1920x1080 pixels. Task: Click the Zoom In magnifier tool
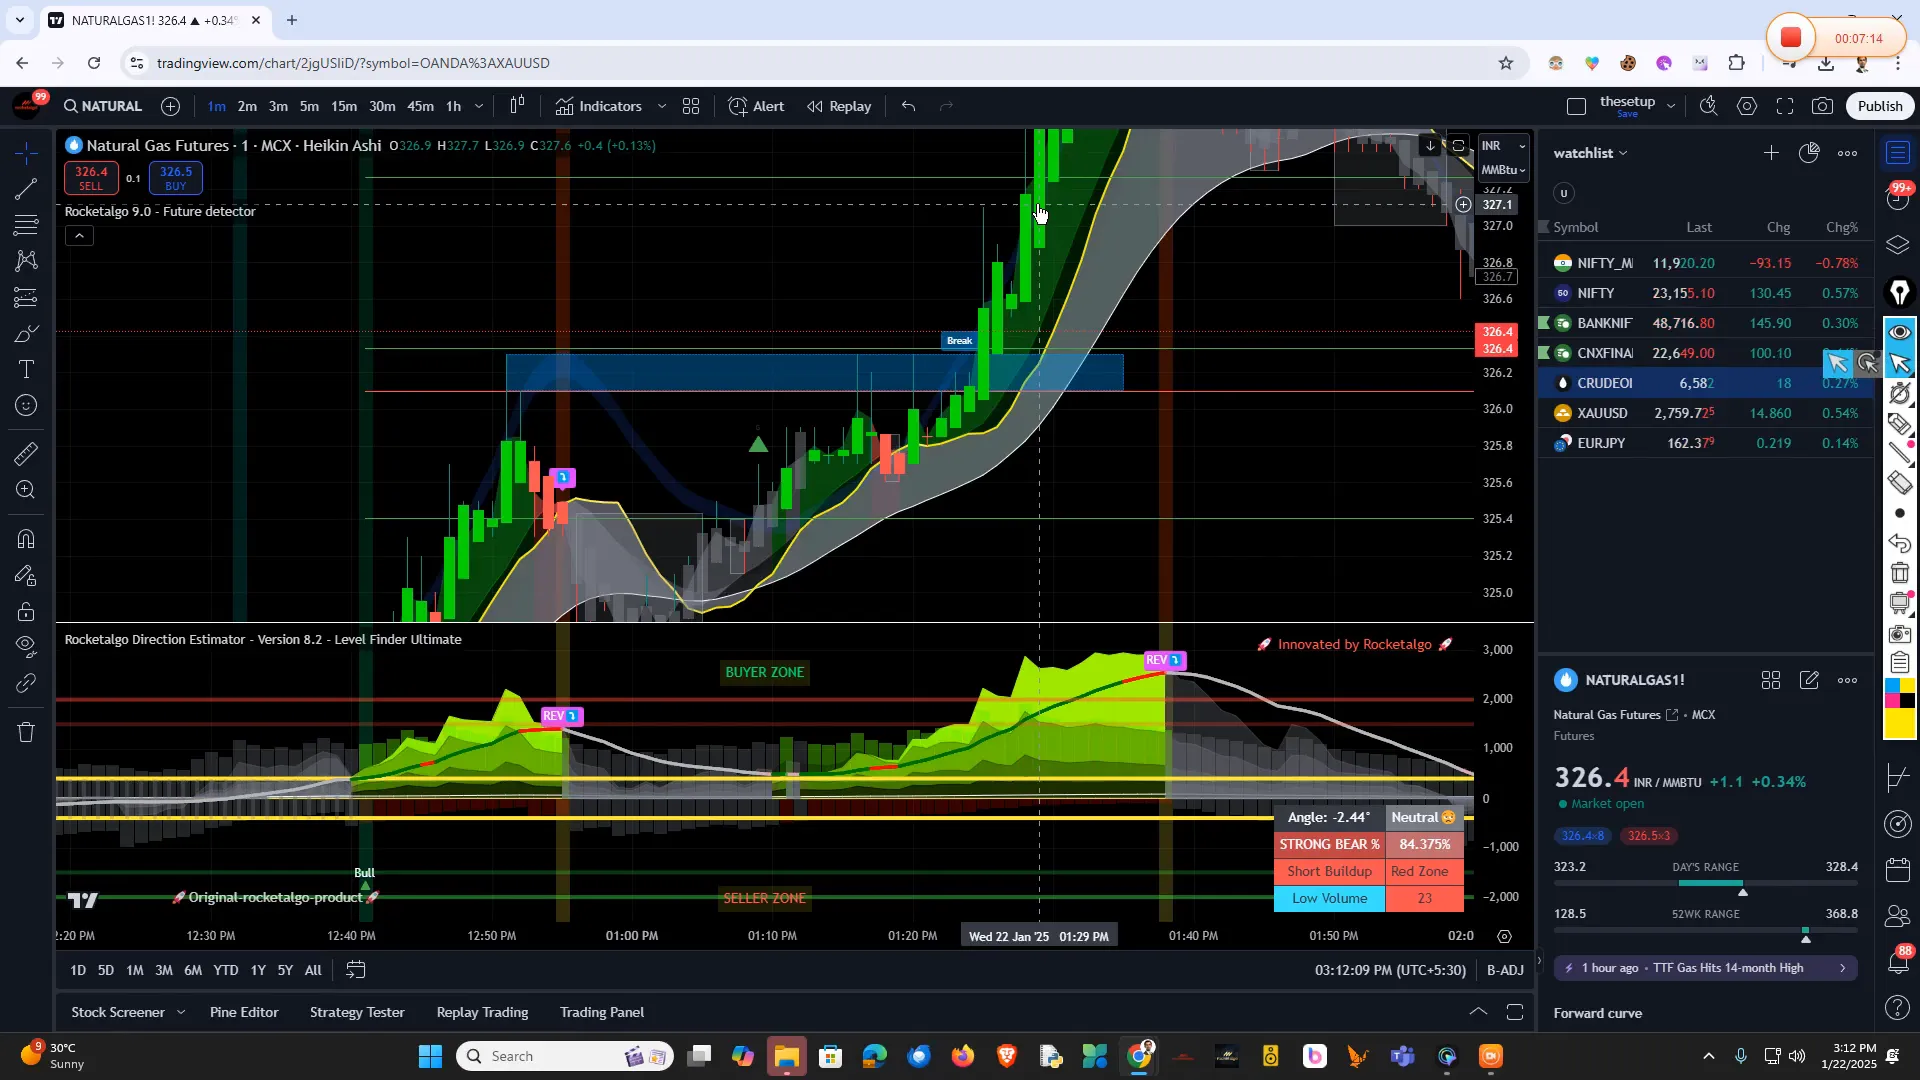coord(27,490)
